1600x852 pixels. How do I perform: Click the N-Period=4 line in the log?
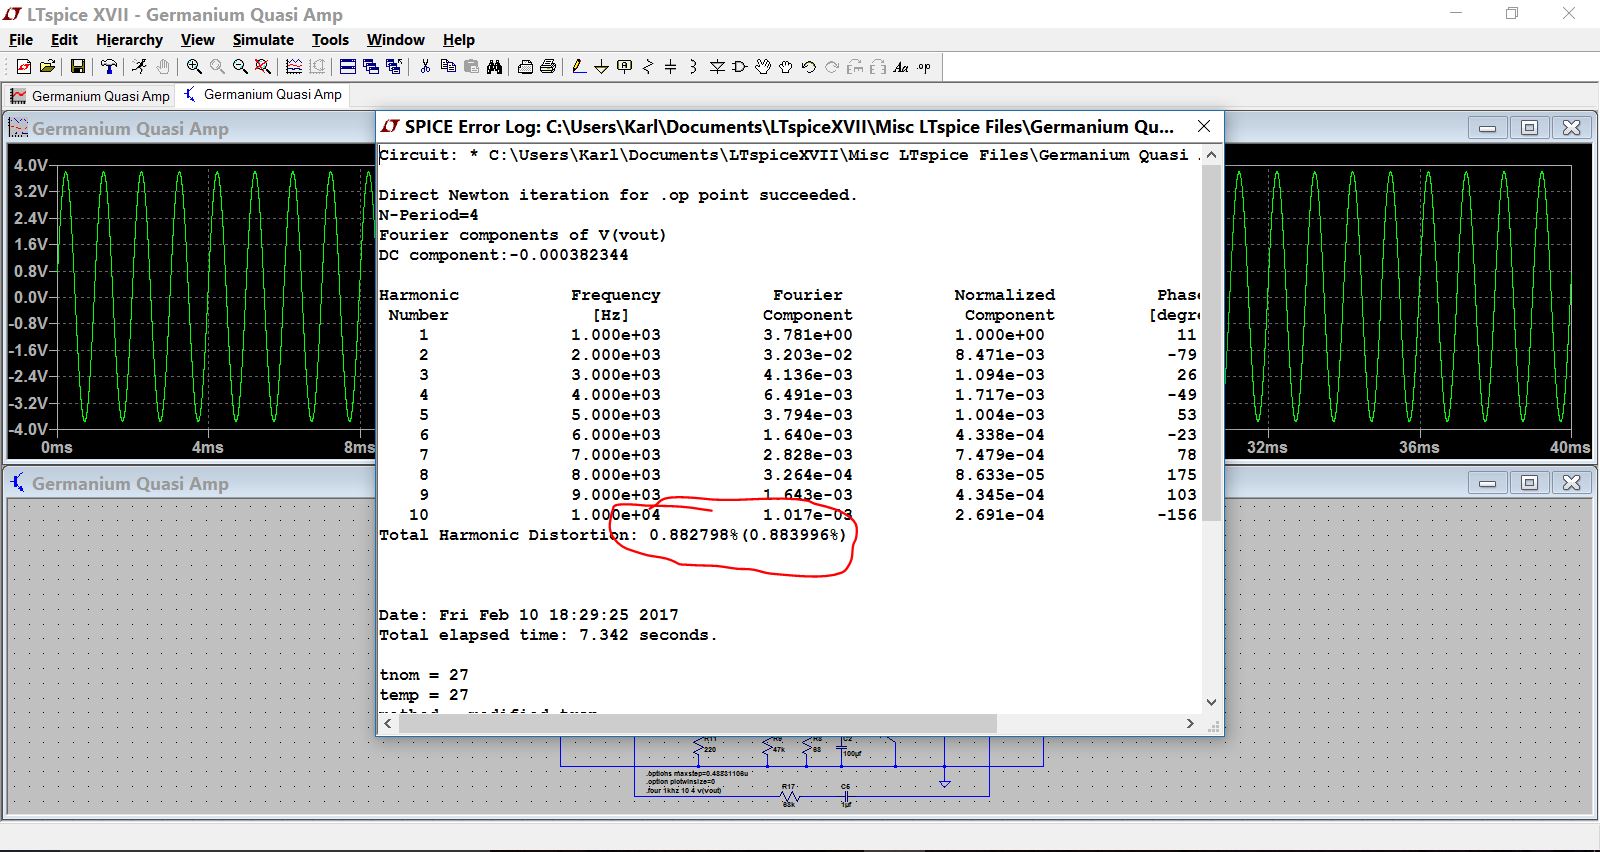(x=428, y=215)
